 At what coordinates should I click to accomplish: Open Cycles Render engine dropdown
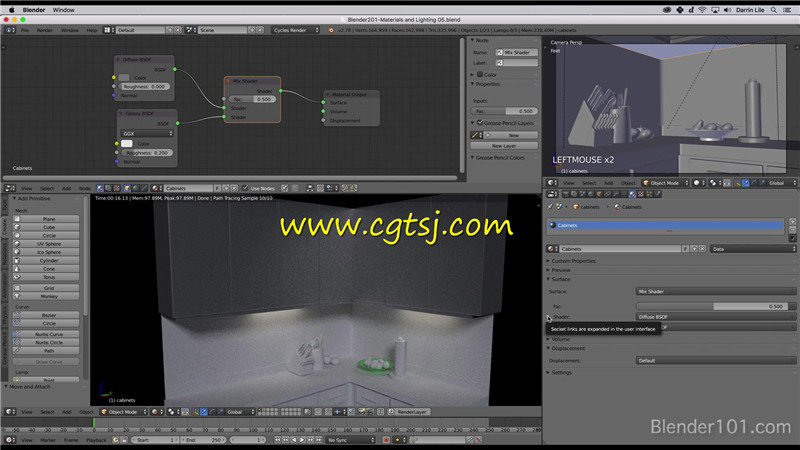pos(295,30)
